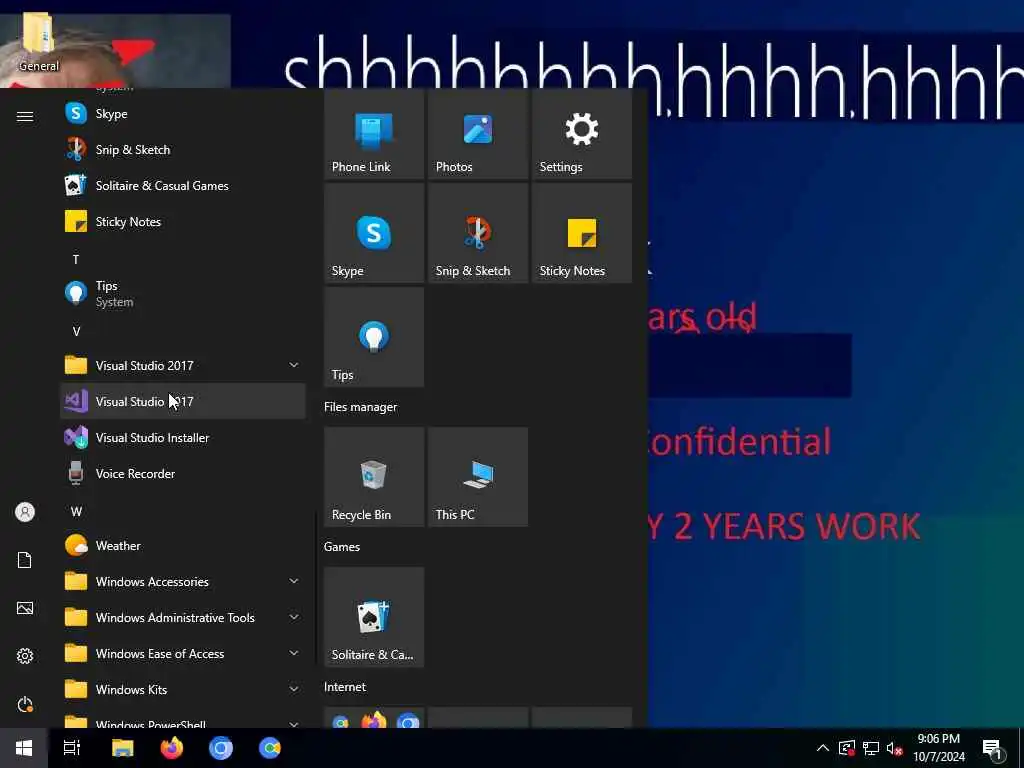The height and width of the screenshot is (768, 1024).
Task: Open the Tips app in the list
Action: (183, 293)
